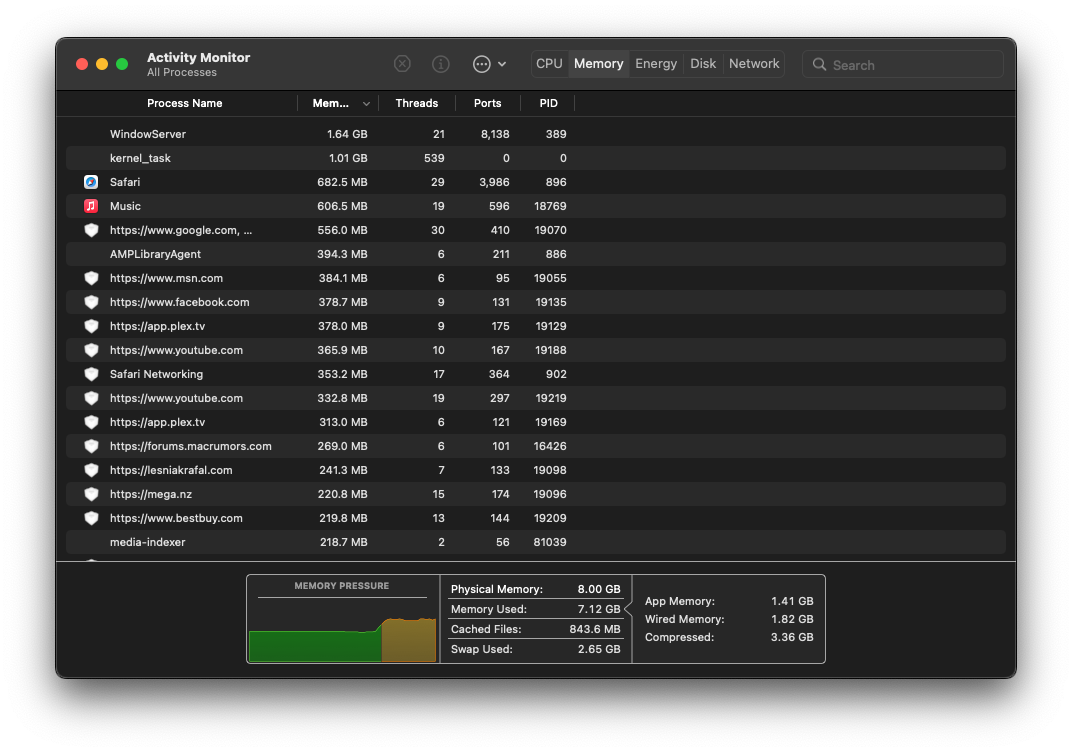Click the stop process (X) toolbar icon
Viewport: 1072px width, 752px height.
402,64
